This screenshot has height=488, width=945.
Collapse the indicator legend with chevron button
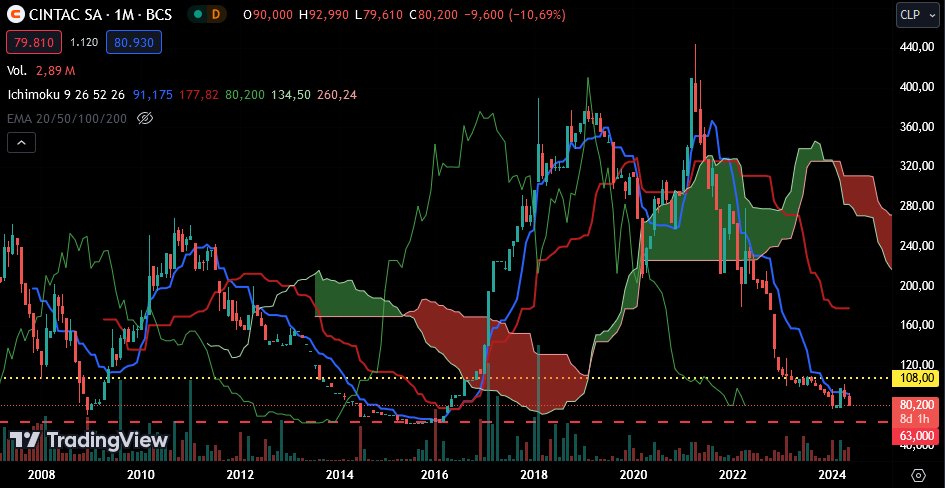[21, 143]
